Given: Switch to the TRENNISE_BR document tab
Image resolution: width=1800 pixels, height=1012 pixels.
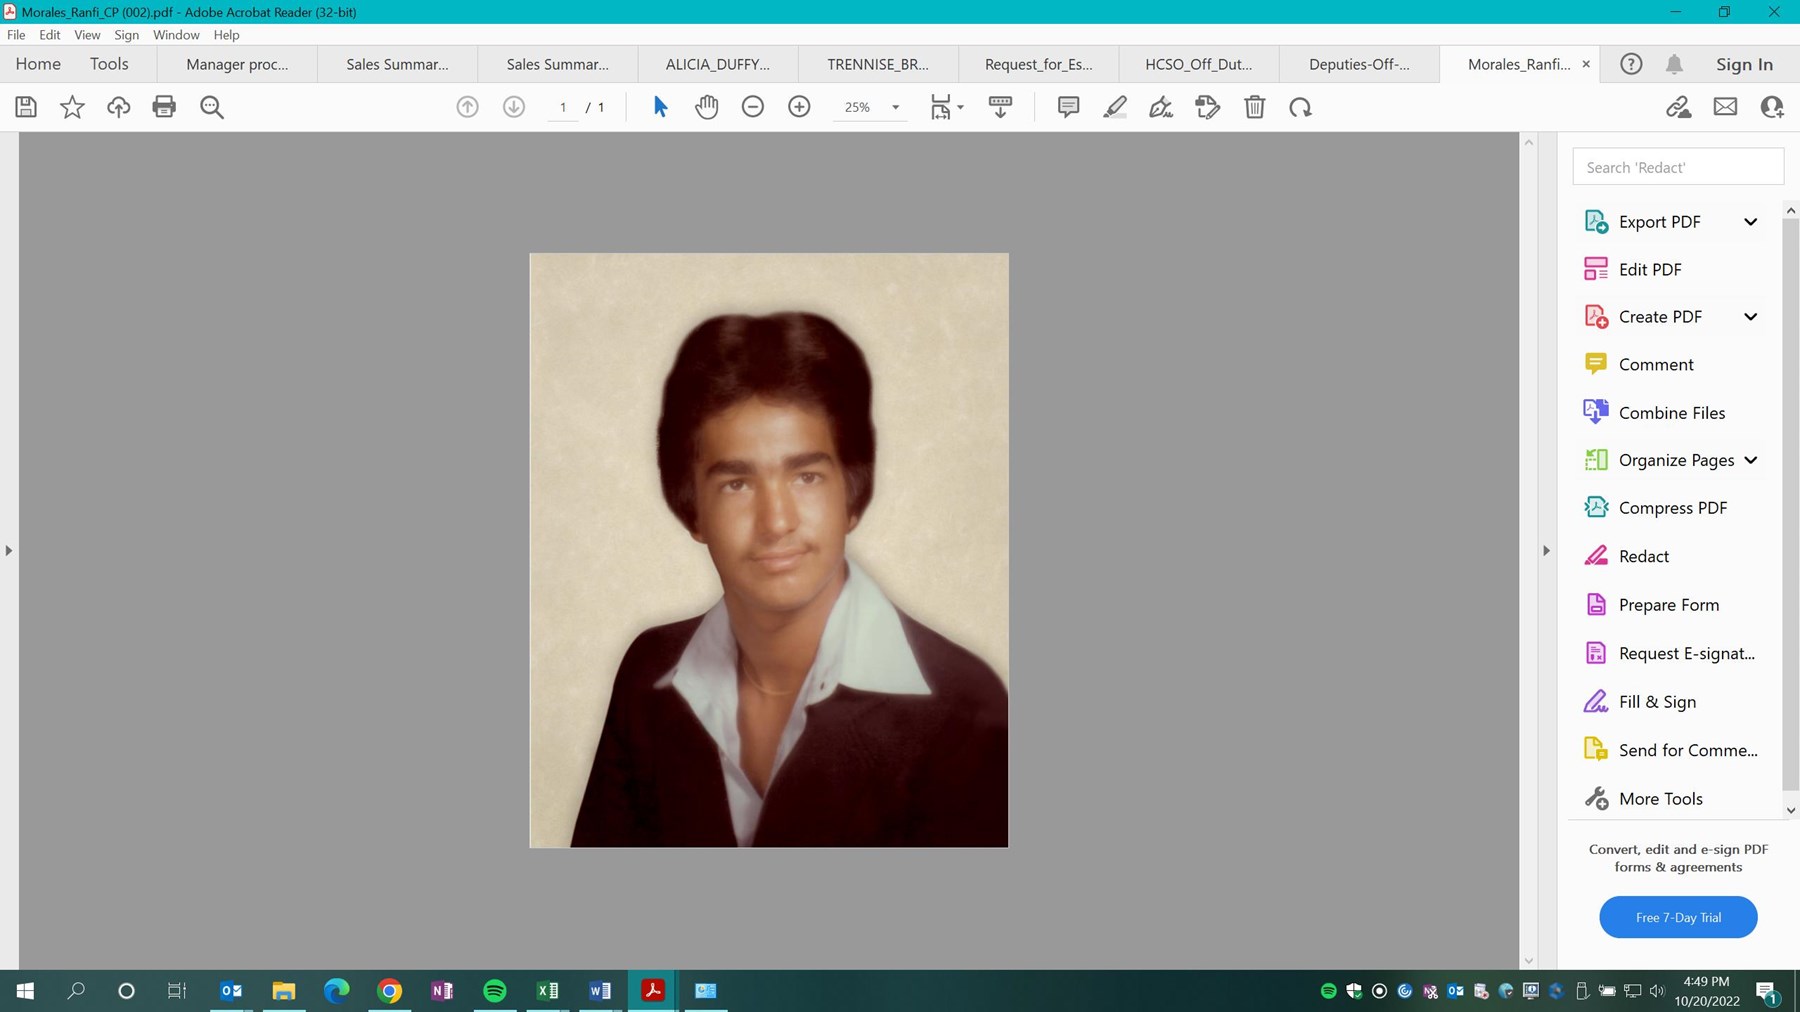Looking at the screenshot, I should 877,63.
